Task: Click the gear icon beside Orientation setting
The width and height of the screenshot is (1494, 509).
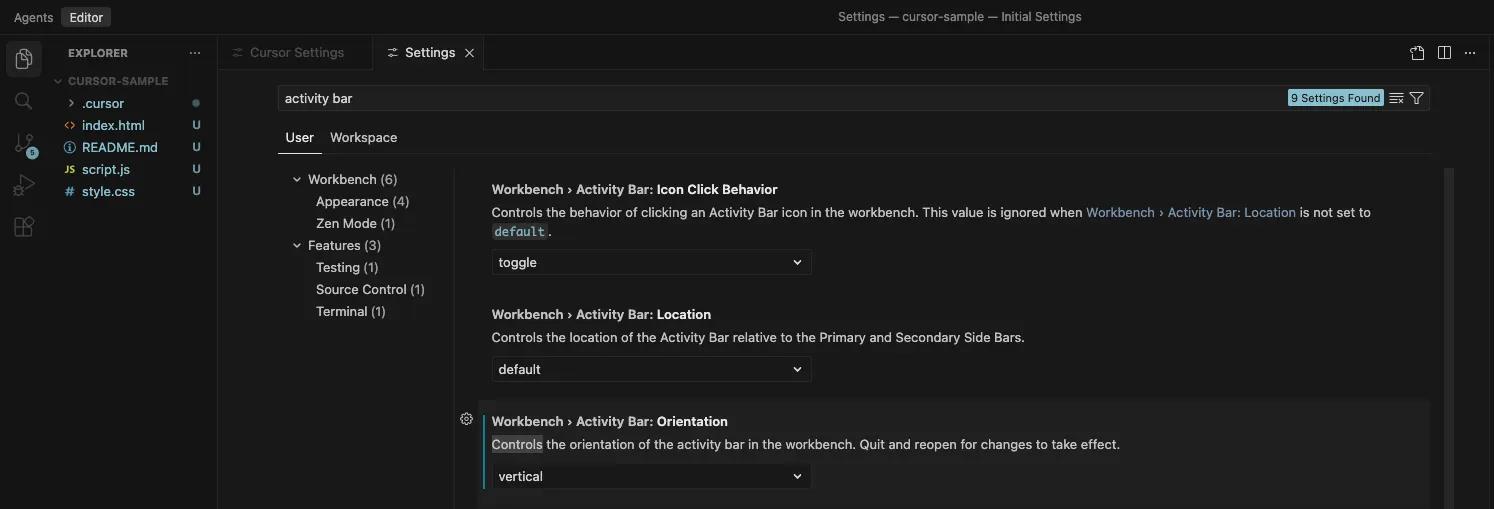Action: pyautogui.click(x=466, y=419)
